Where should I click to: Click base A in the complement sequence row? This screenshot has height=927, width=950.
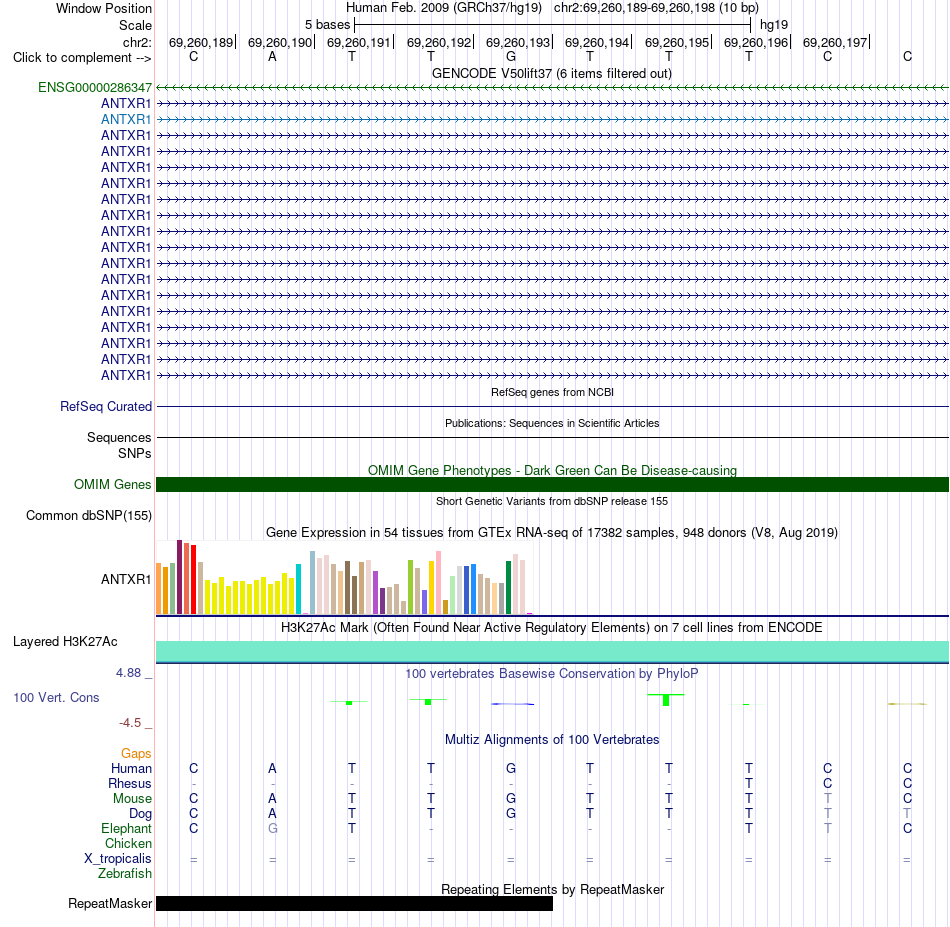(272, 57)
